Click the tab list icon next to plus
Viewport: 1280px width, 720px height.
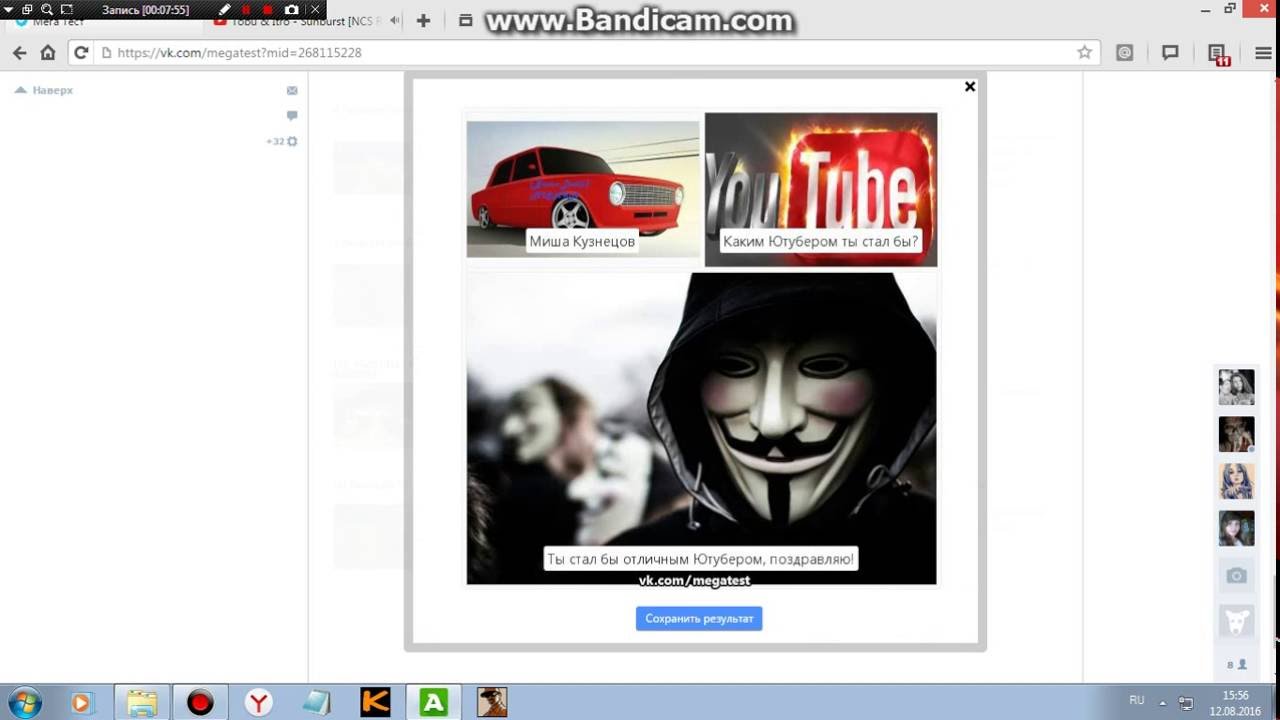coord(465,20)
